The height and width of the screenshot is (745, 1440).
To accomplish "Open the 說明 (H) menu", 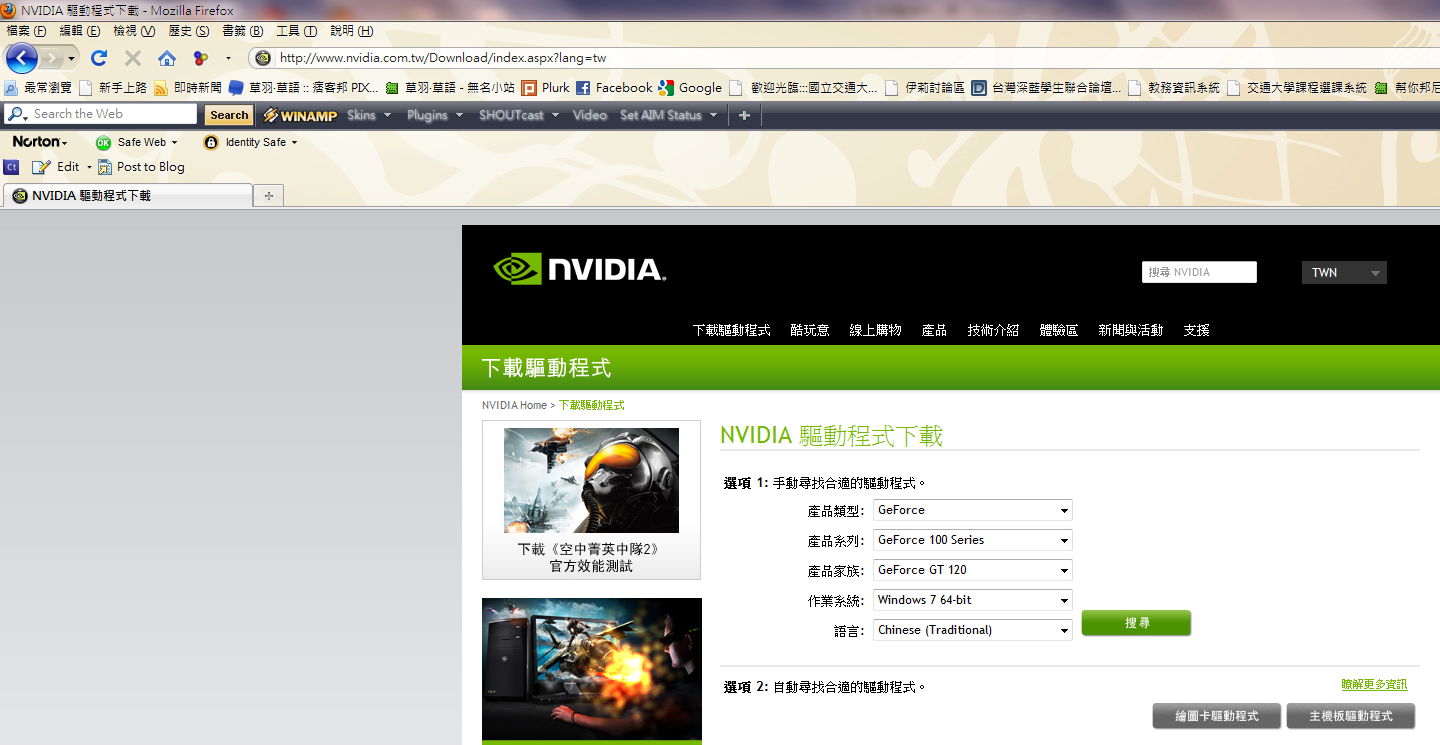I will coord(351,31).
